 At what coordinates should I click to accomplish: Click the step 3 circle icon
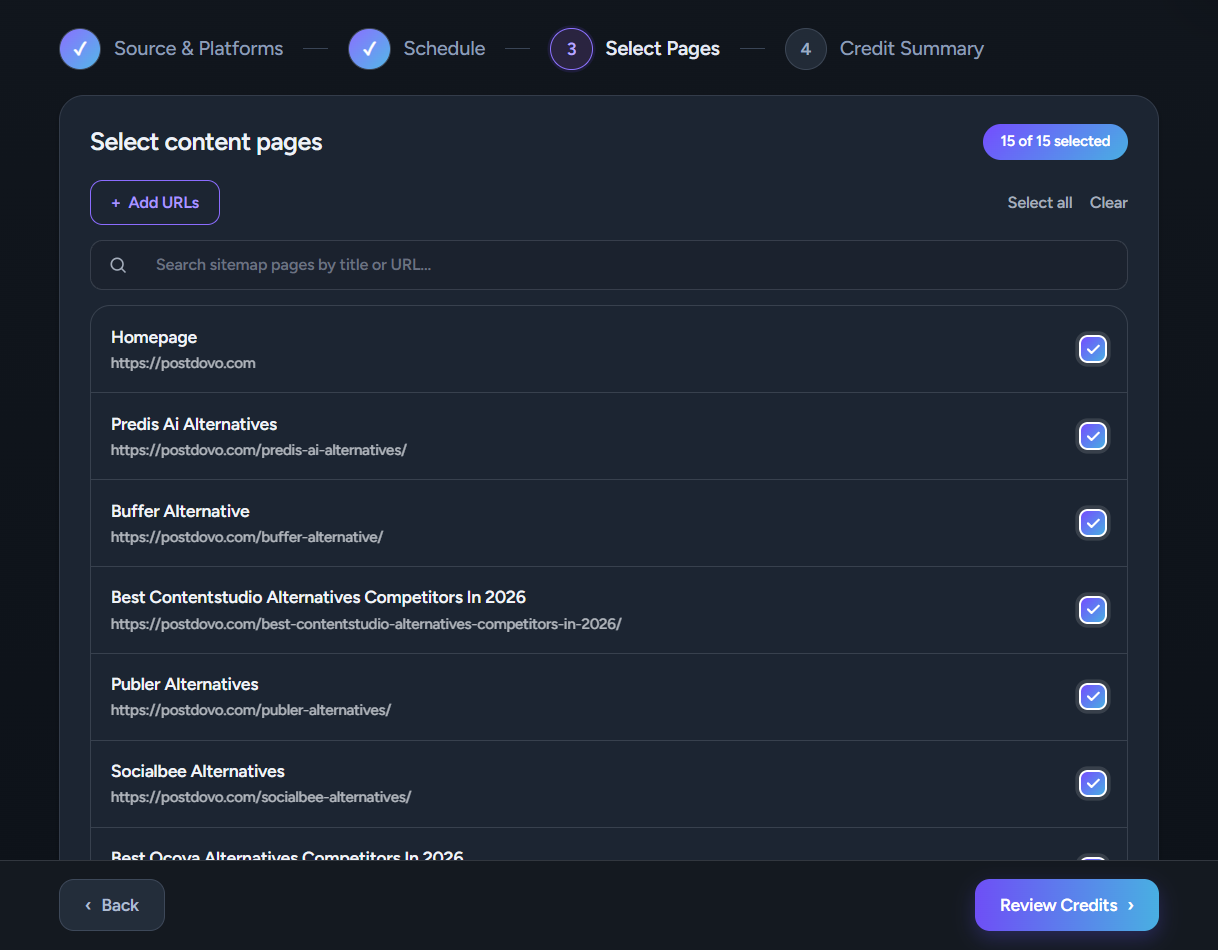click(571, 49)
